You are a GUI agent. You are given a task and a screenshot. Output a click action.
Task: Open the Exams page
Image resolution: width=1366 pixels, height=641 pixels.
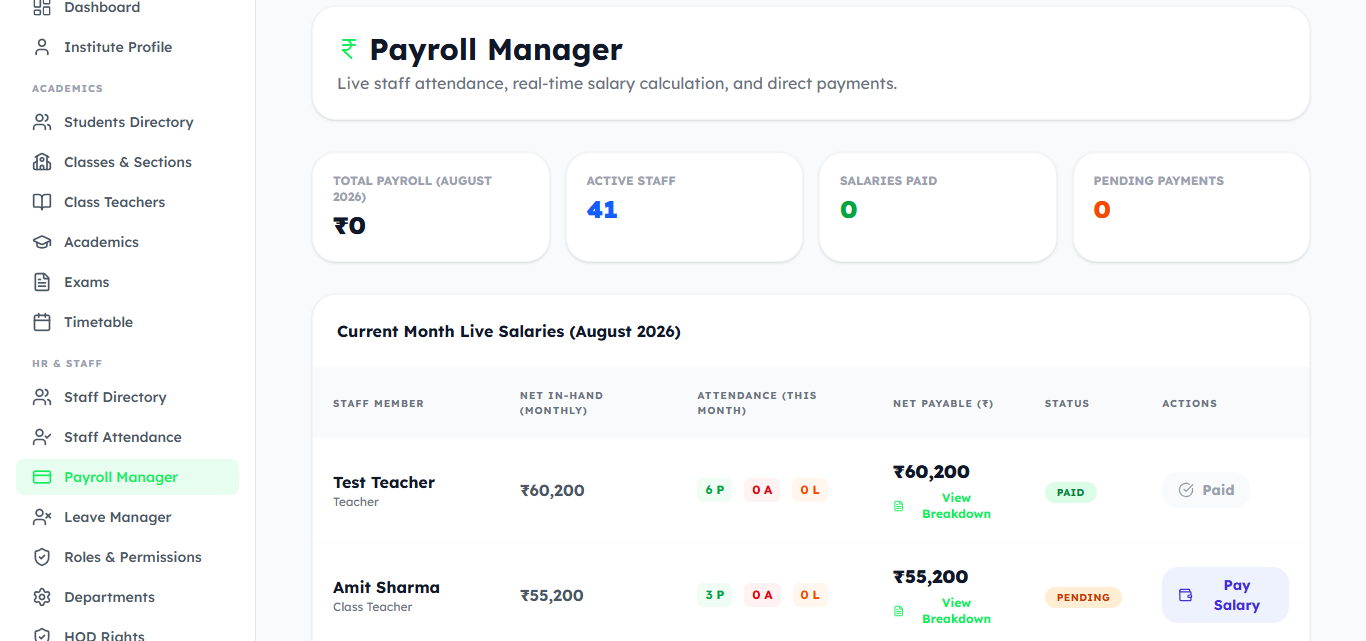pyautogui.click(x=127, y=282)
